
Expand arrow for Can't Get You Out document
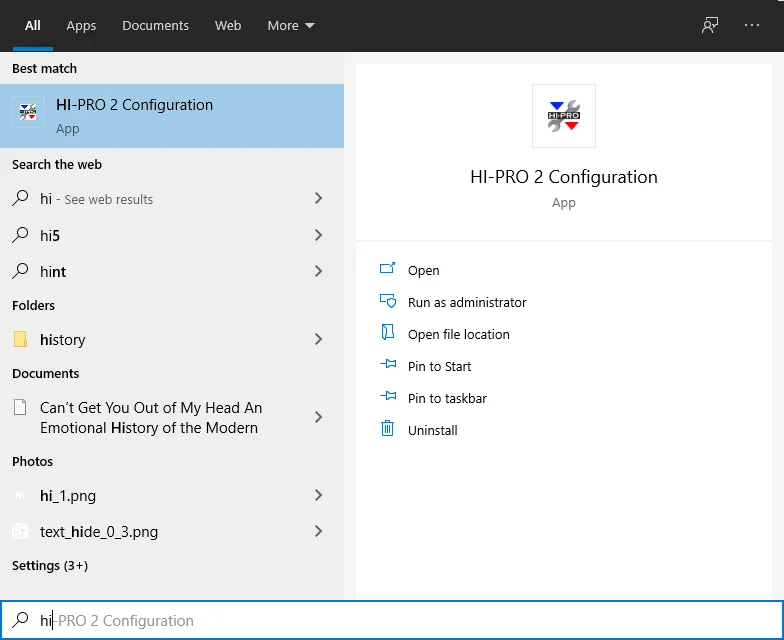tap(318, 417)
